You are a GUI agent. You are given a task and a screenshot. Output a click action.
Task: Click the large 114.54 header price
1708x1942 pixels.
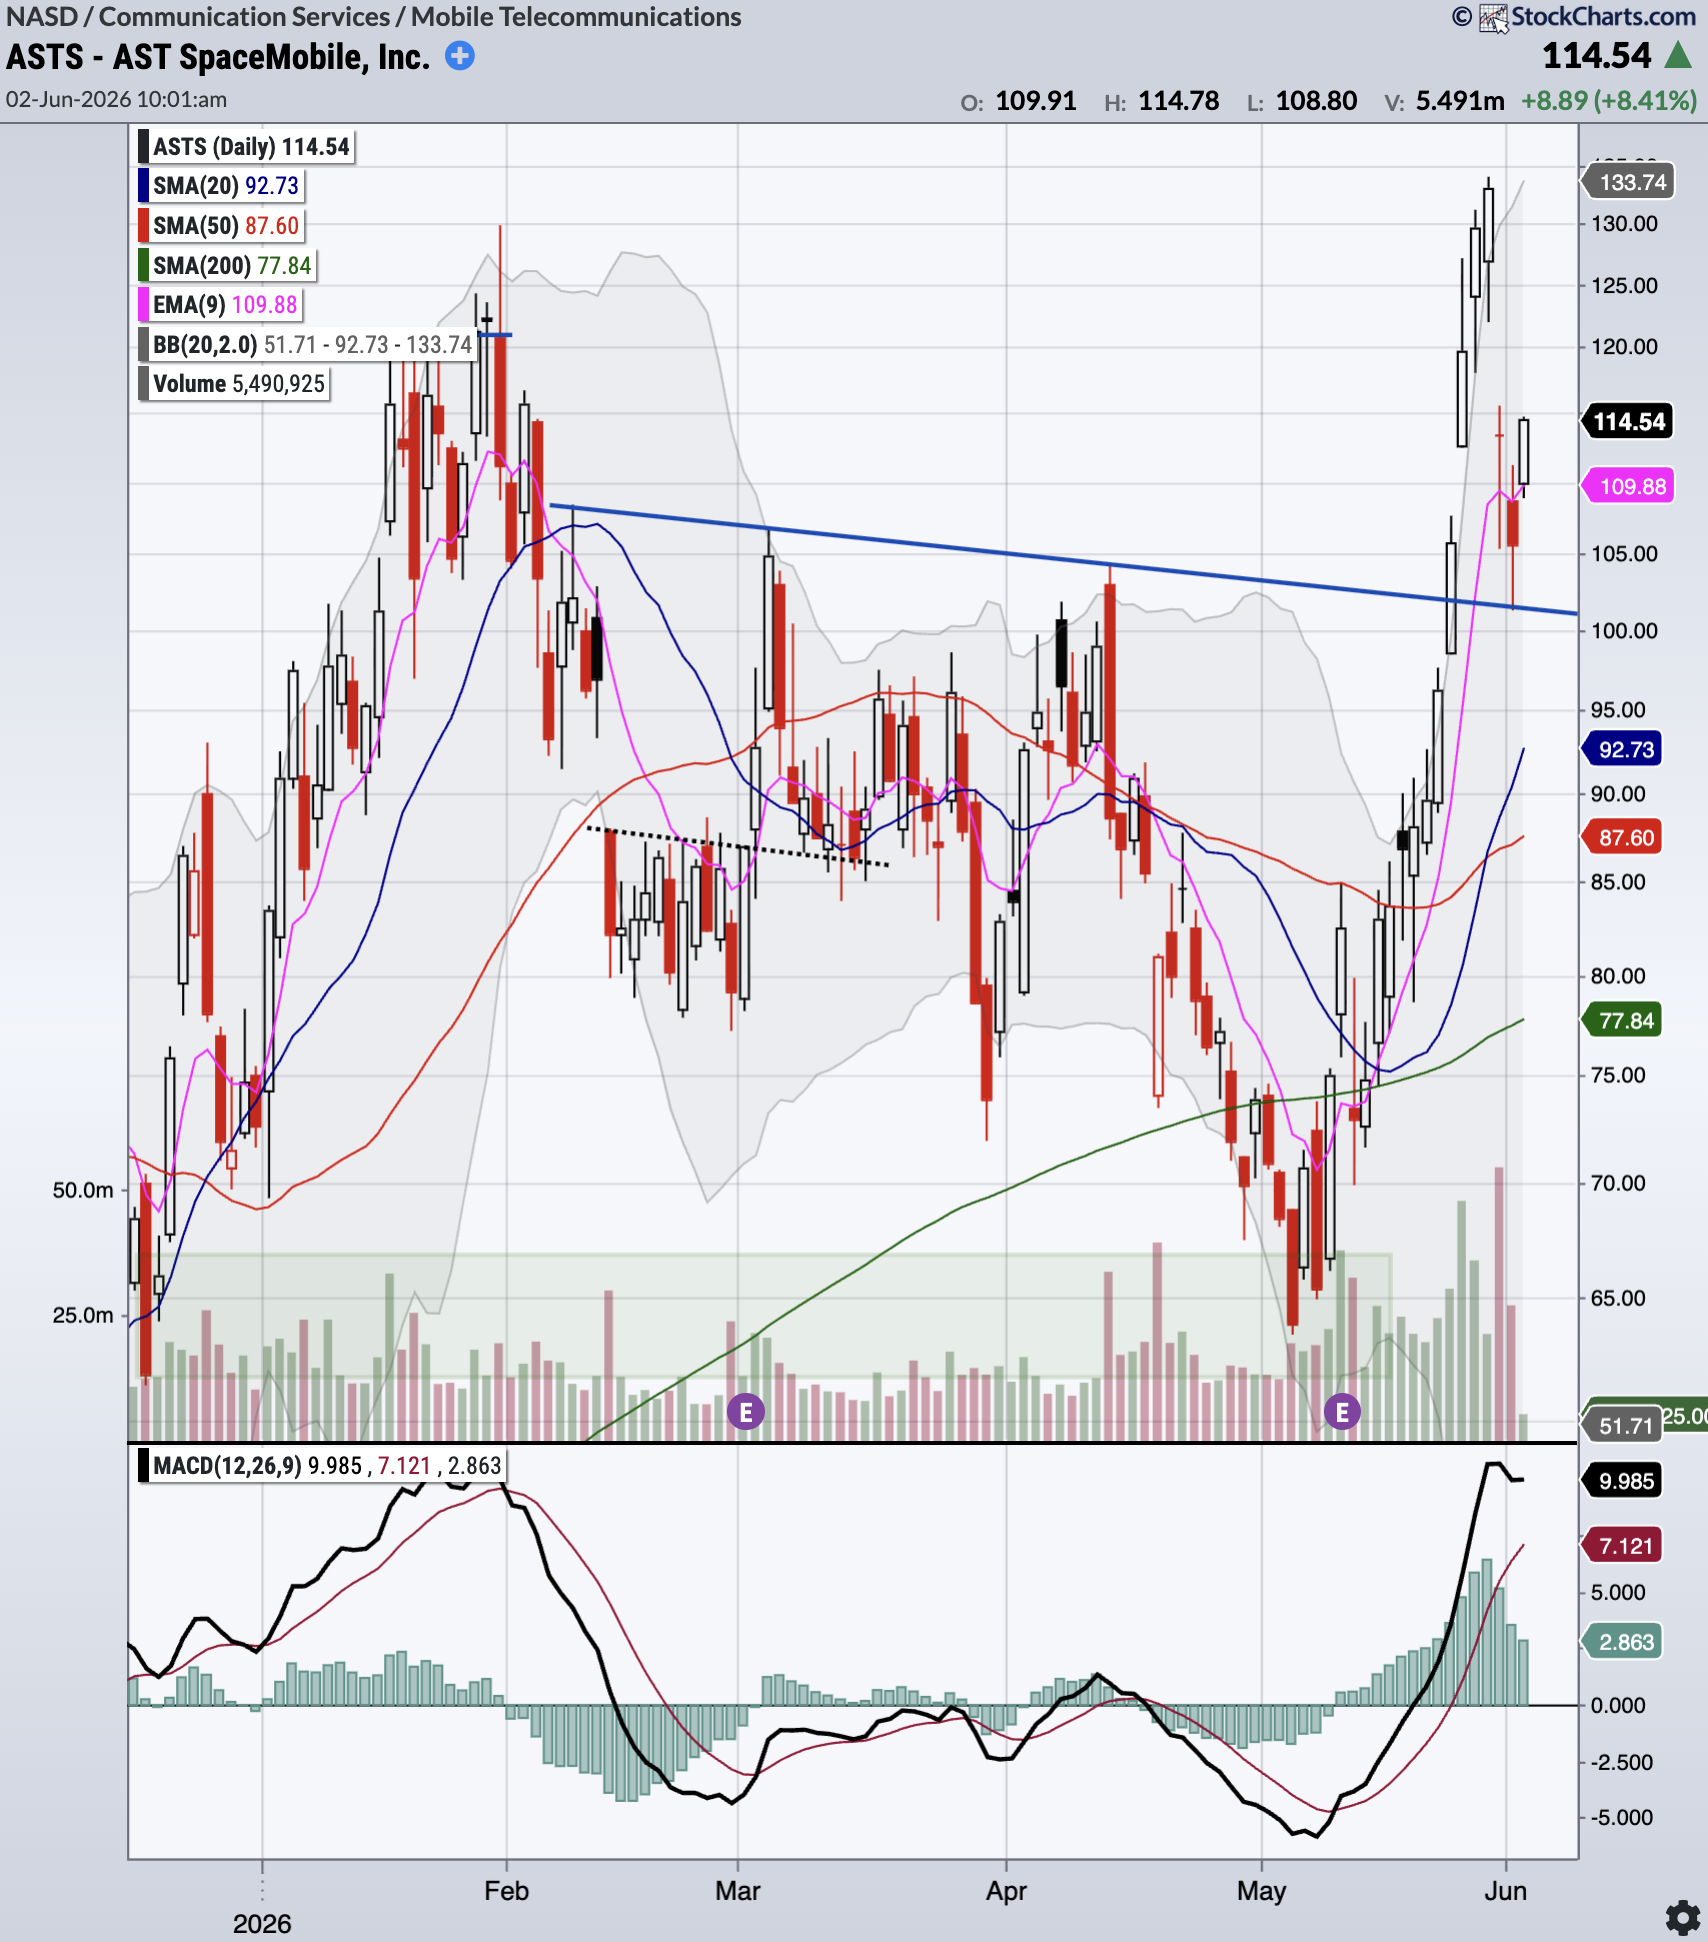click(1597, 56)
